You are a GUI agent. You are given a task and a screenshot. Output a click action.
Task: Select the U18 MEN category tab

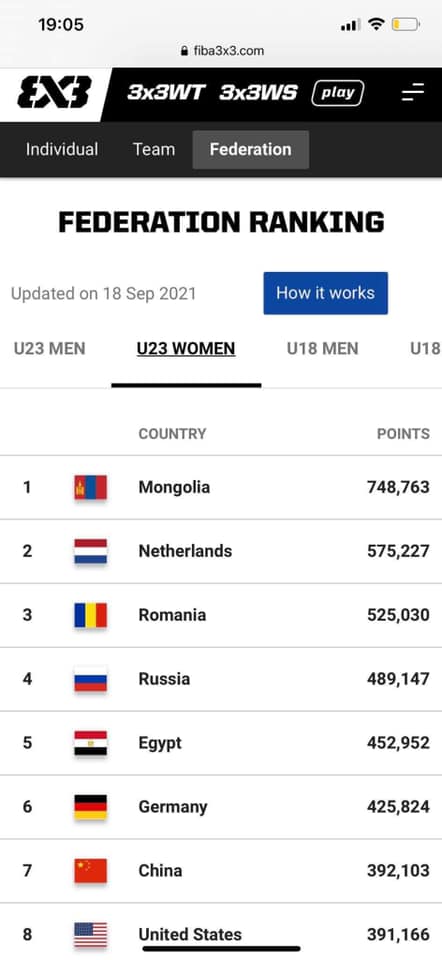click(323, 349)
